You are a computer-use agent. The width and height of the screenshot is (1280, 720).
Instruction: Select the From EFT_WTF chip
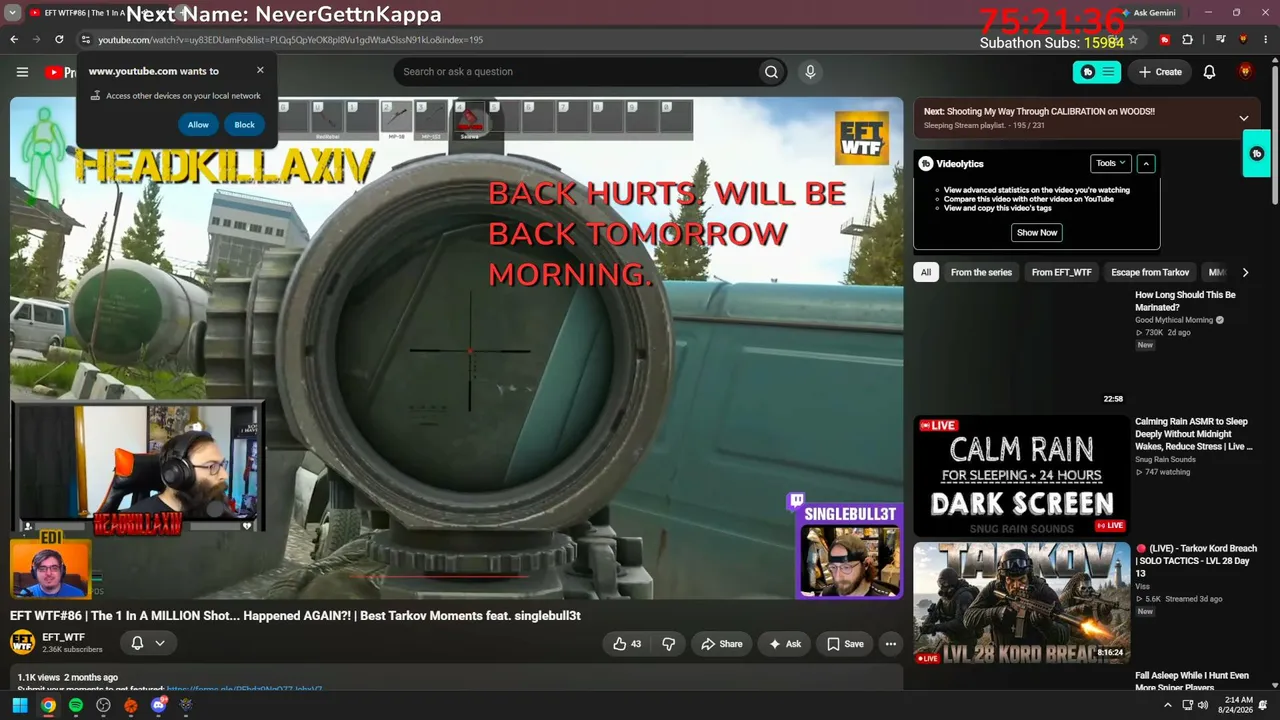click(x=1062, y=272)
